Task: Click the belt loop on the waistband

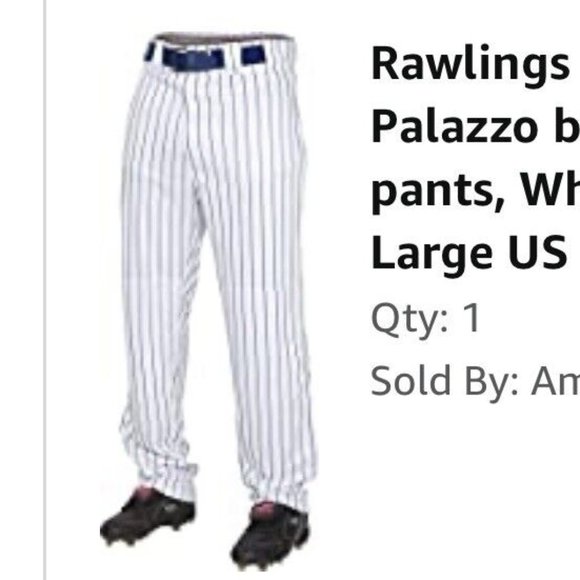Action: click(232, 56)
